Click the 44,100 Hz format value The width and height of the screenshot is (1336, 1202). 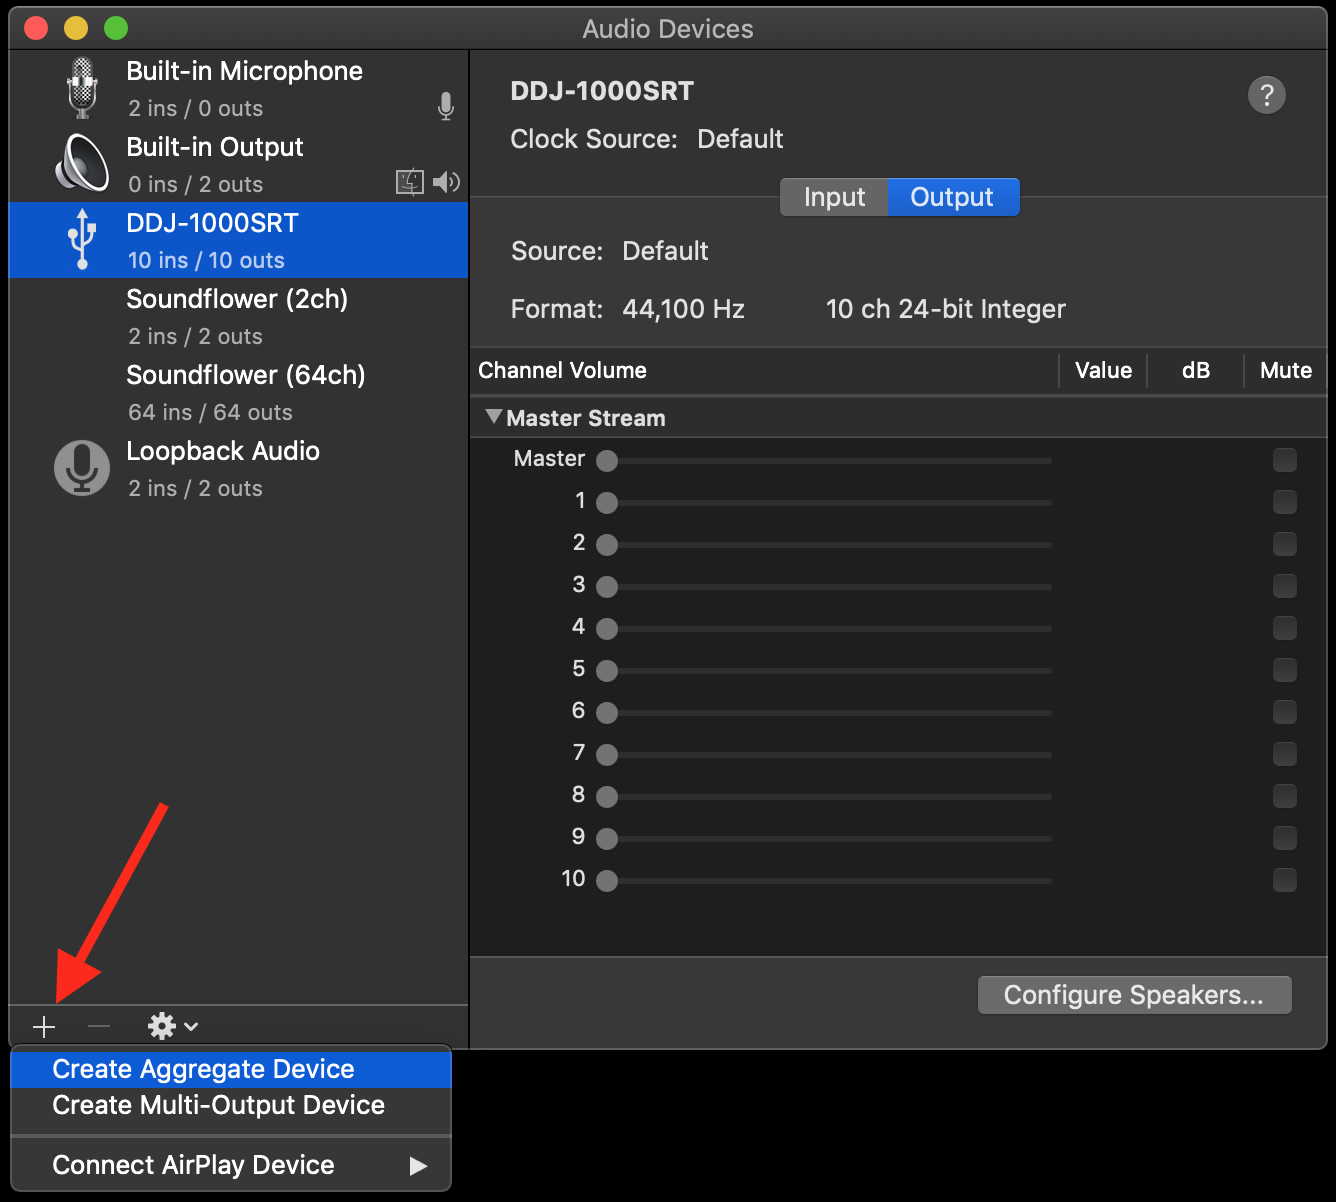[x=683, y=309]
